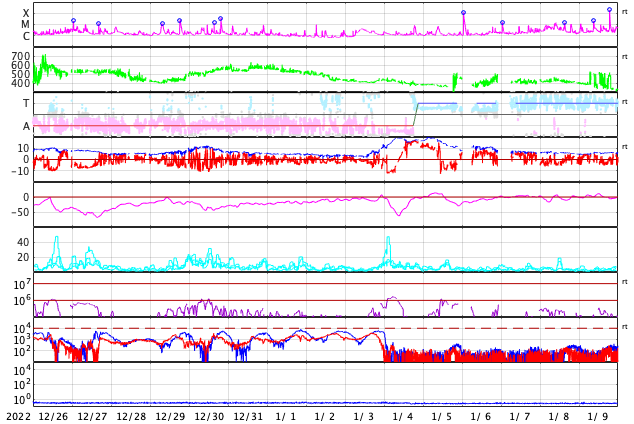Click the -50 tick label on magenta panel
634x424 pixels.
20,212
